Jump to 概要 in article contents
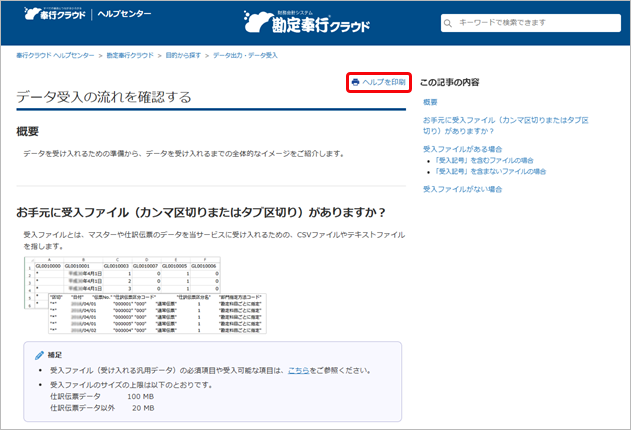The height and width of the screenshot is (430, 631). pyautogui.click(x=430, y=102)
